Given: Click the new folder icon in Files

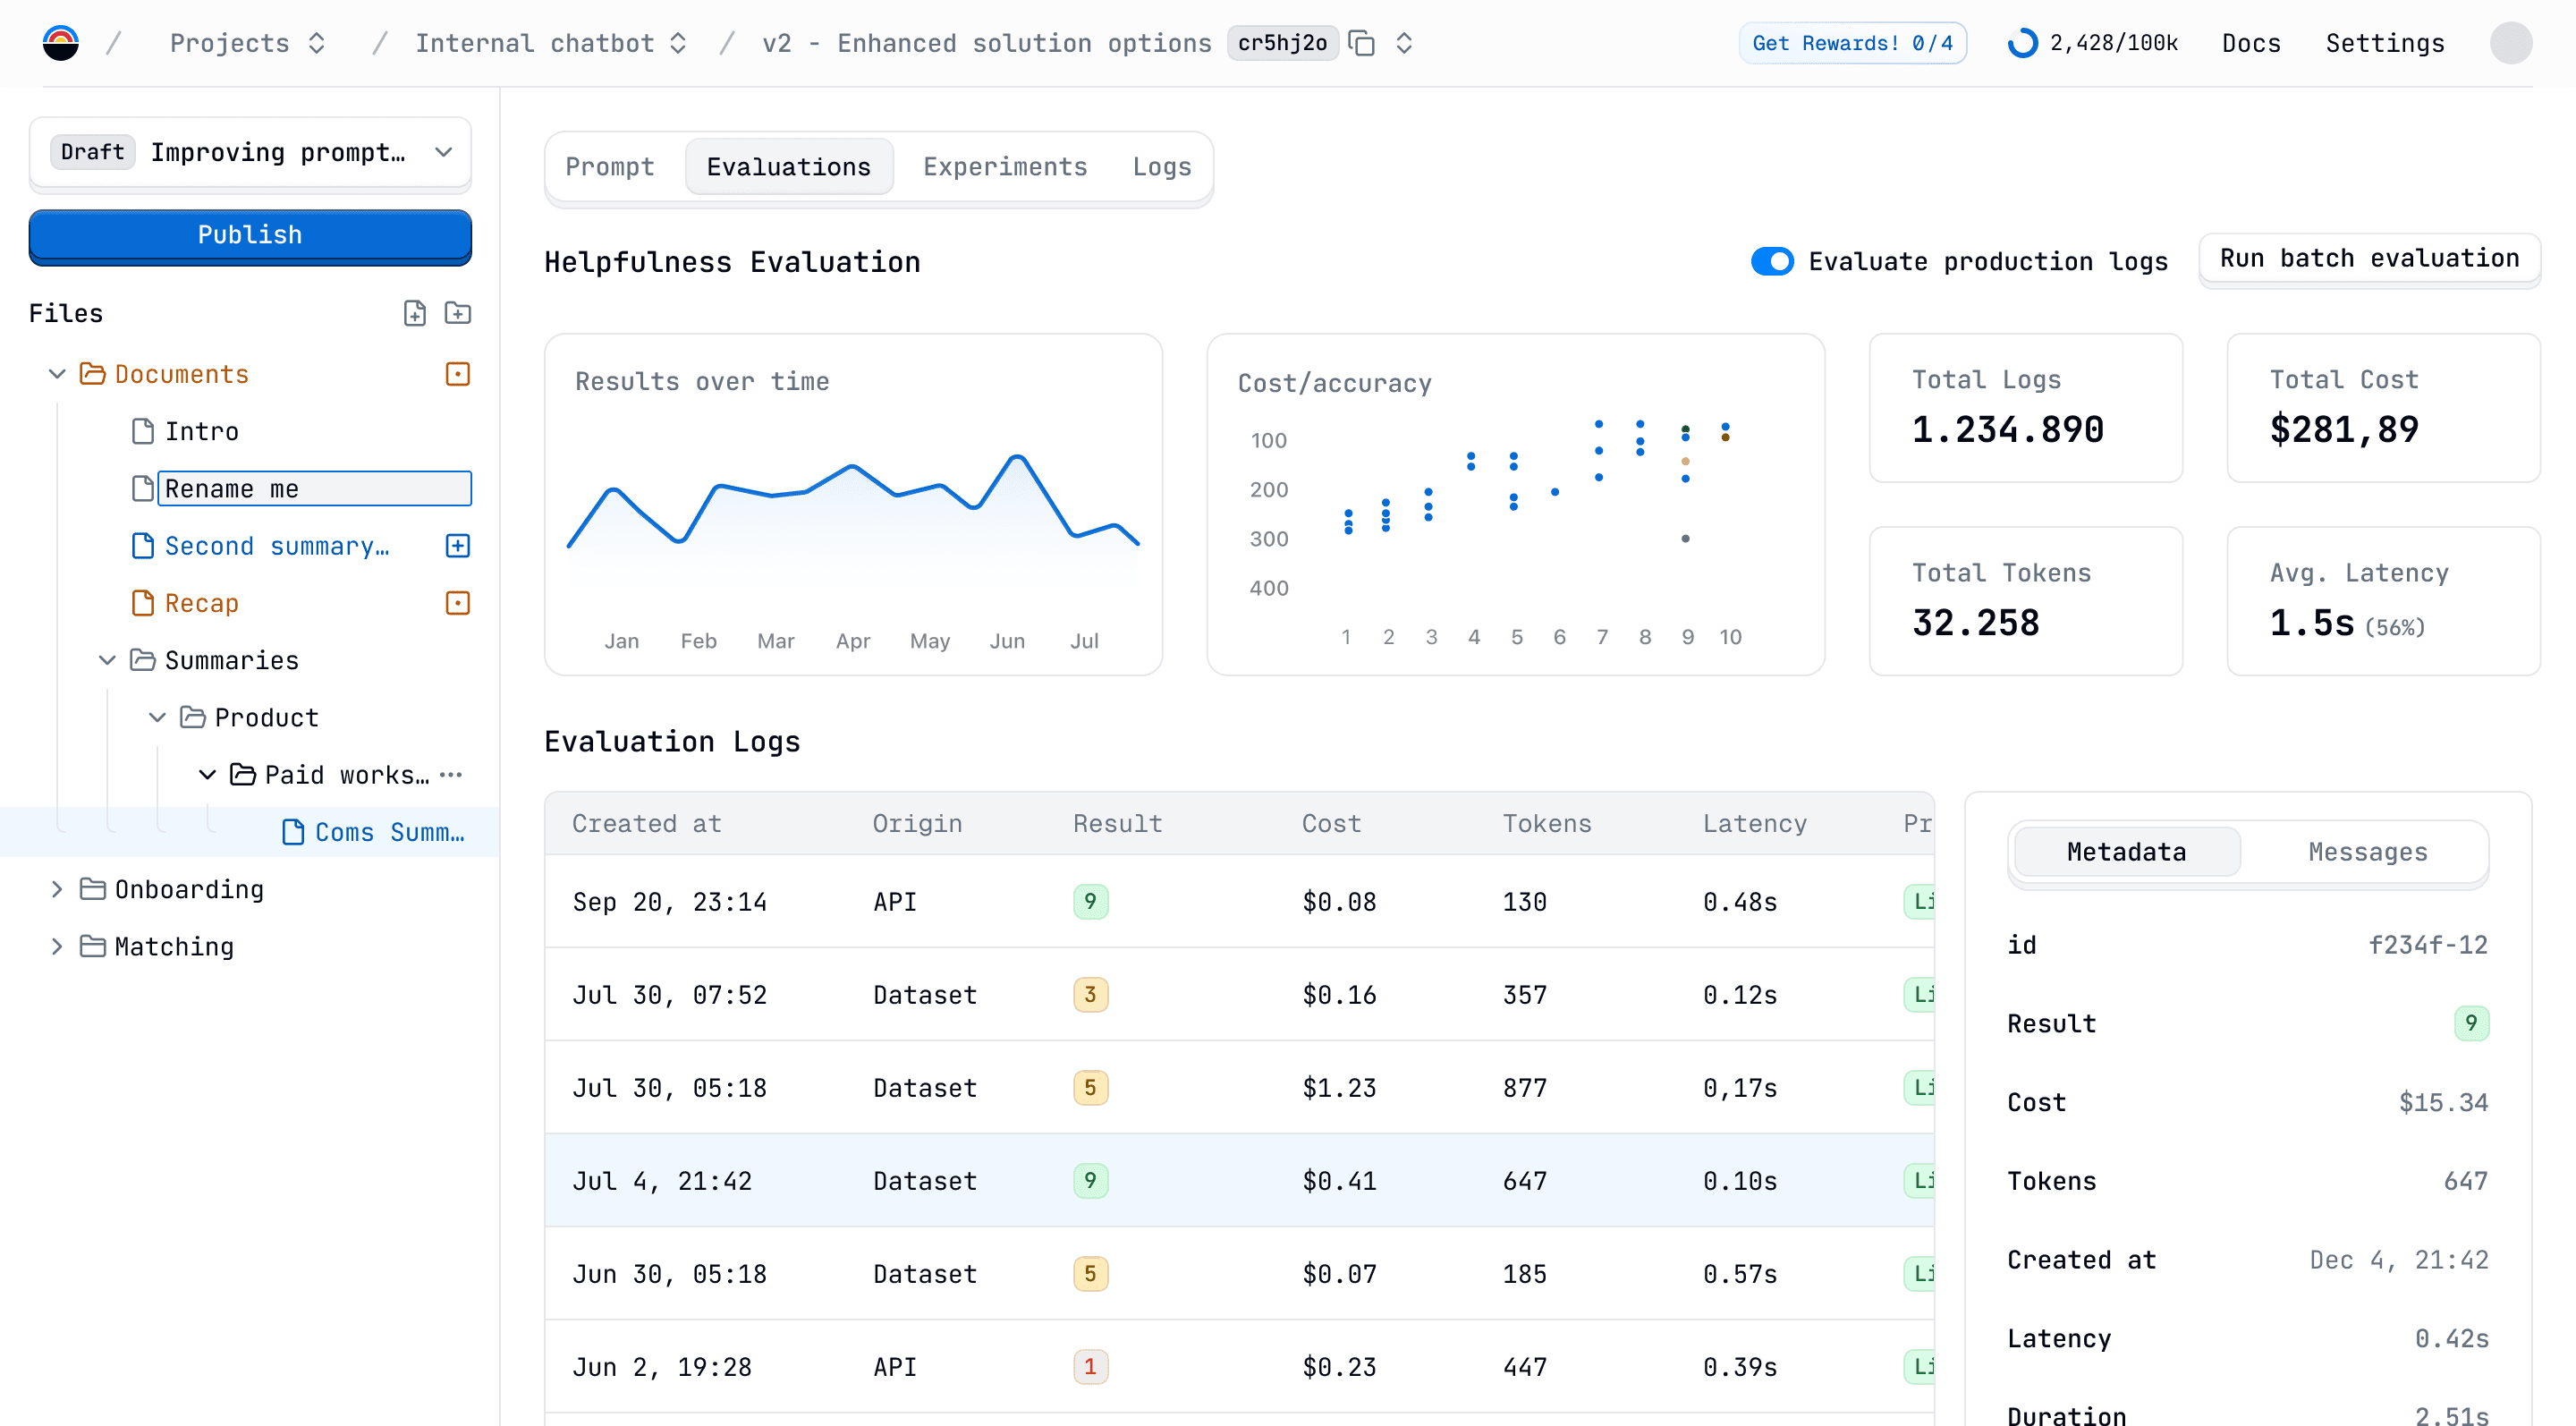Looking at the screenshot, I should click(x=458, y=313).
